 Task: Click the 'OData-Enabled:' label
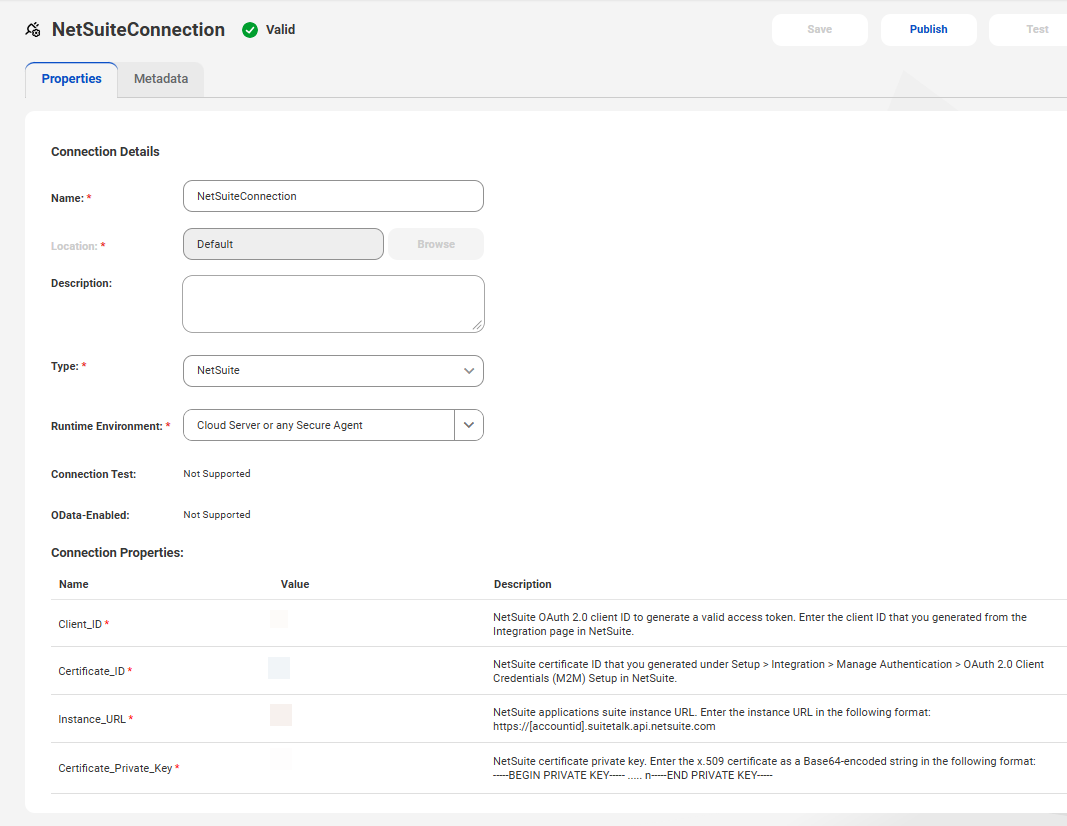[90, 516]
